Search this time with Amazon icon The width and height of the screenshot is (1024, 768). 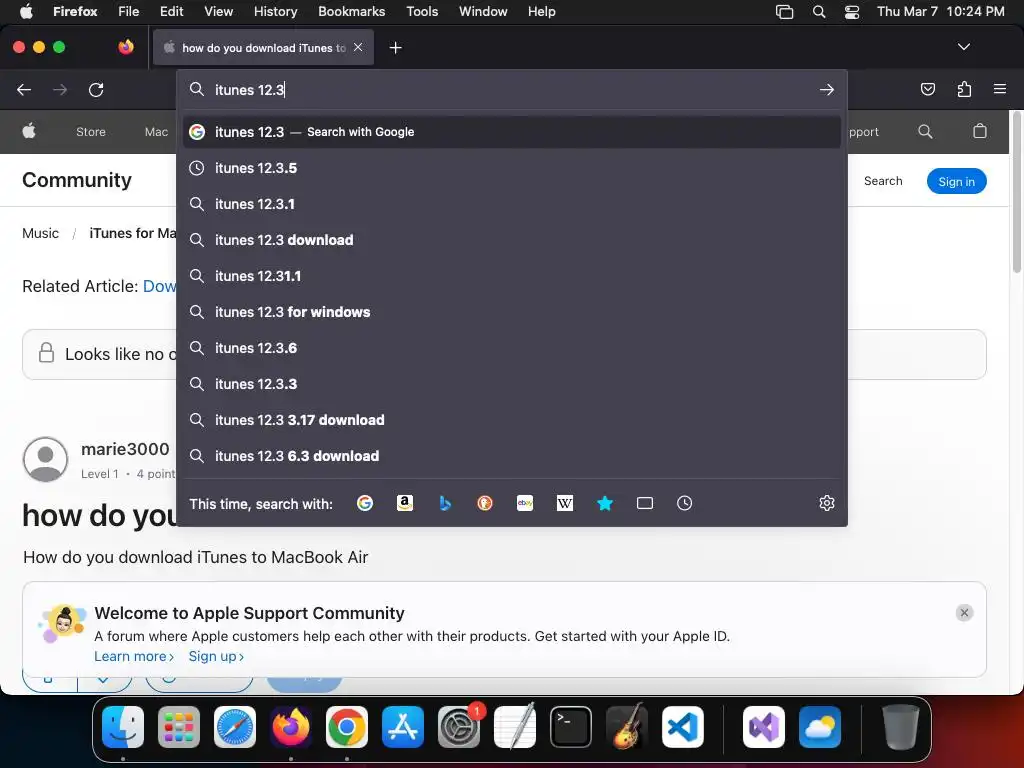[405, 503]
